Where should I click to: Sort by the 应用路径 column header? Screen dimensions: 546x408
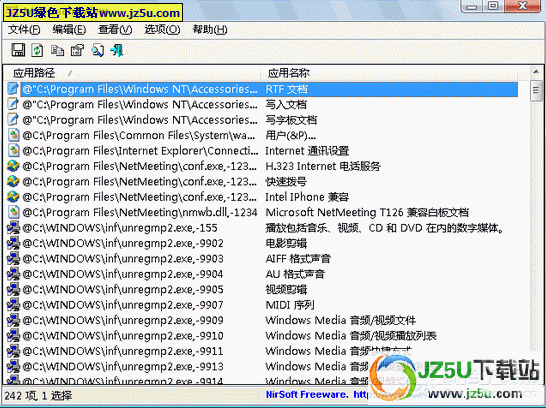pos(132,73)
